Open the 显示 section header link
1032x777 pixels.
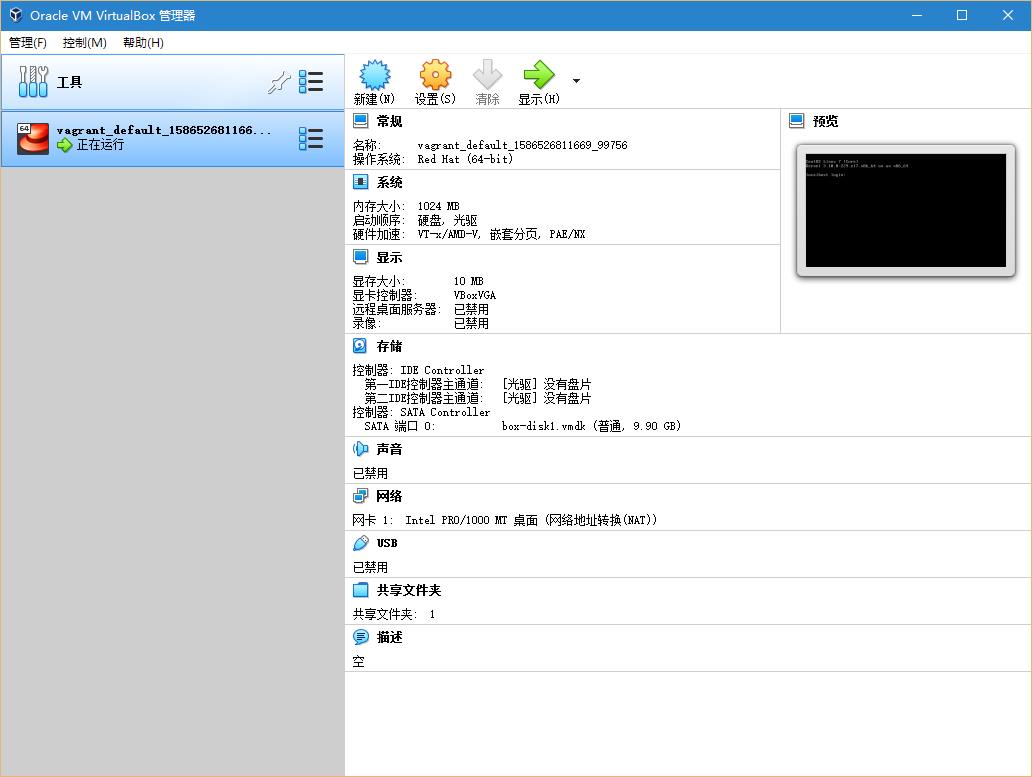(x=389, y=257)
